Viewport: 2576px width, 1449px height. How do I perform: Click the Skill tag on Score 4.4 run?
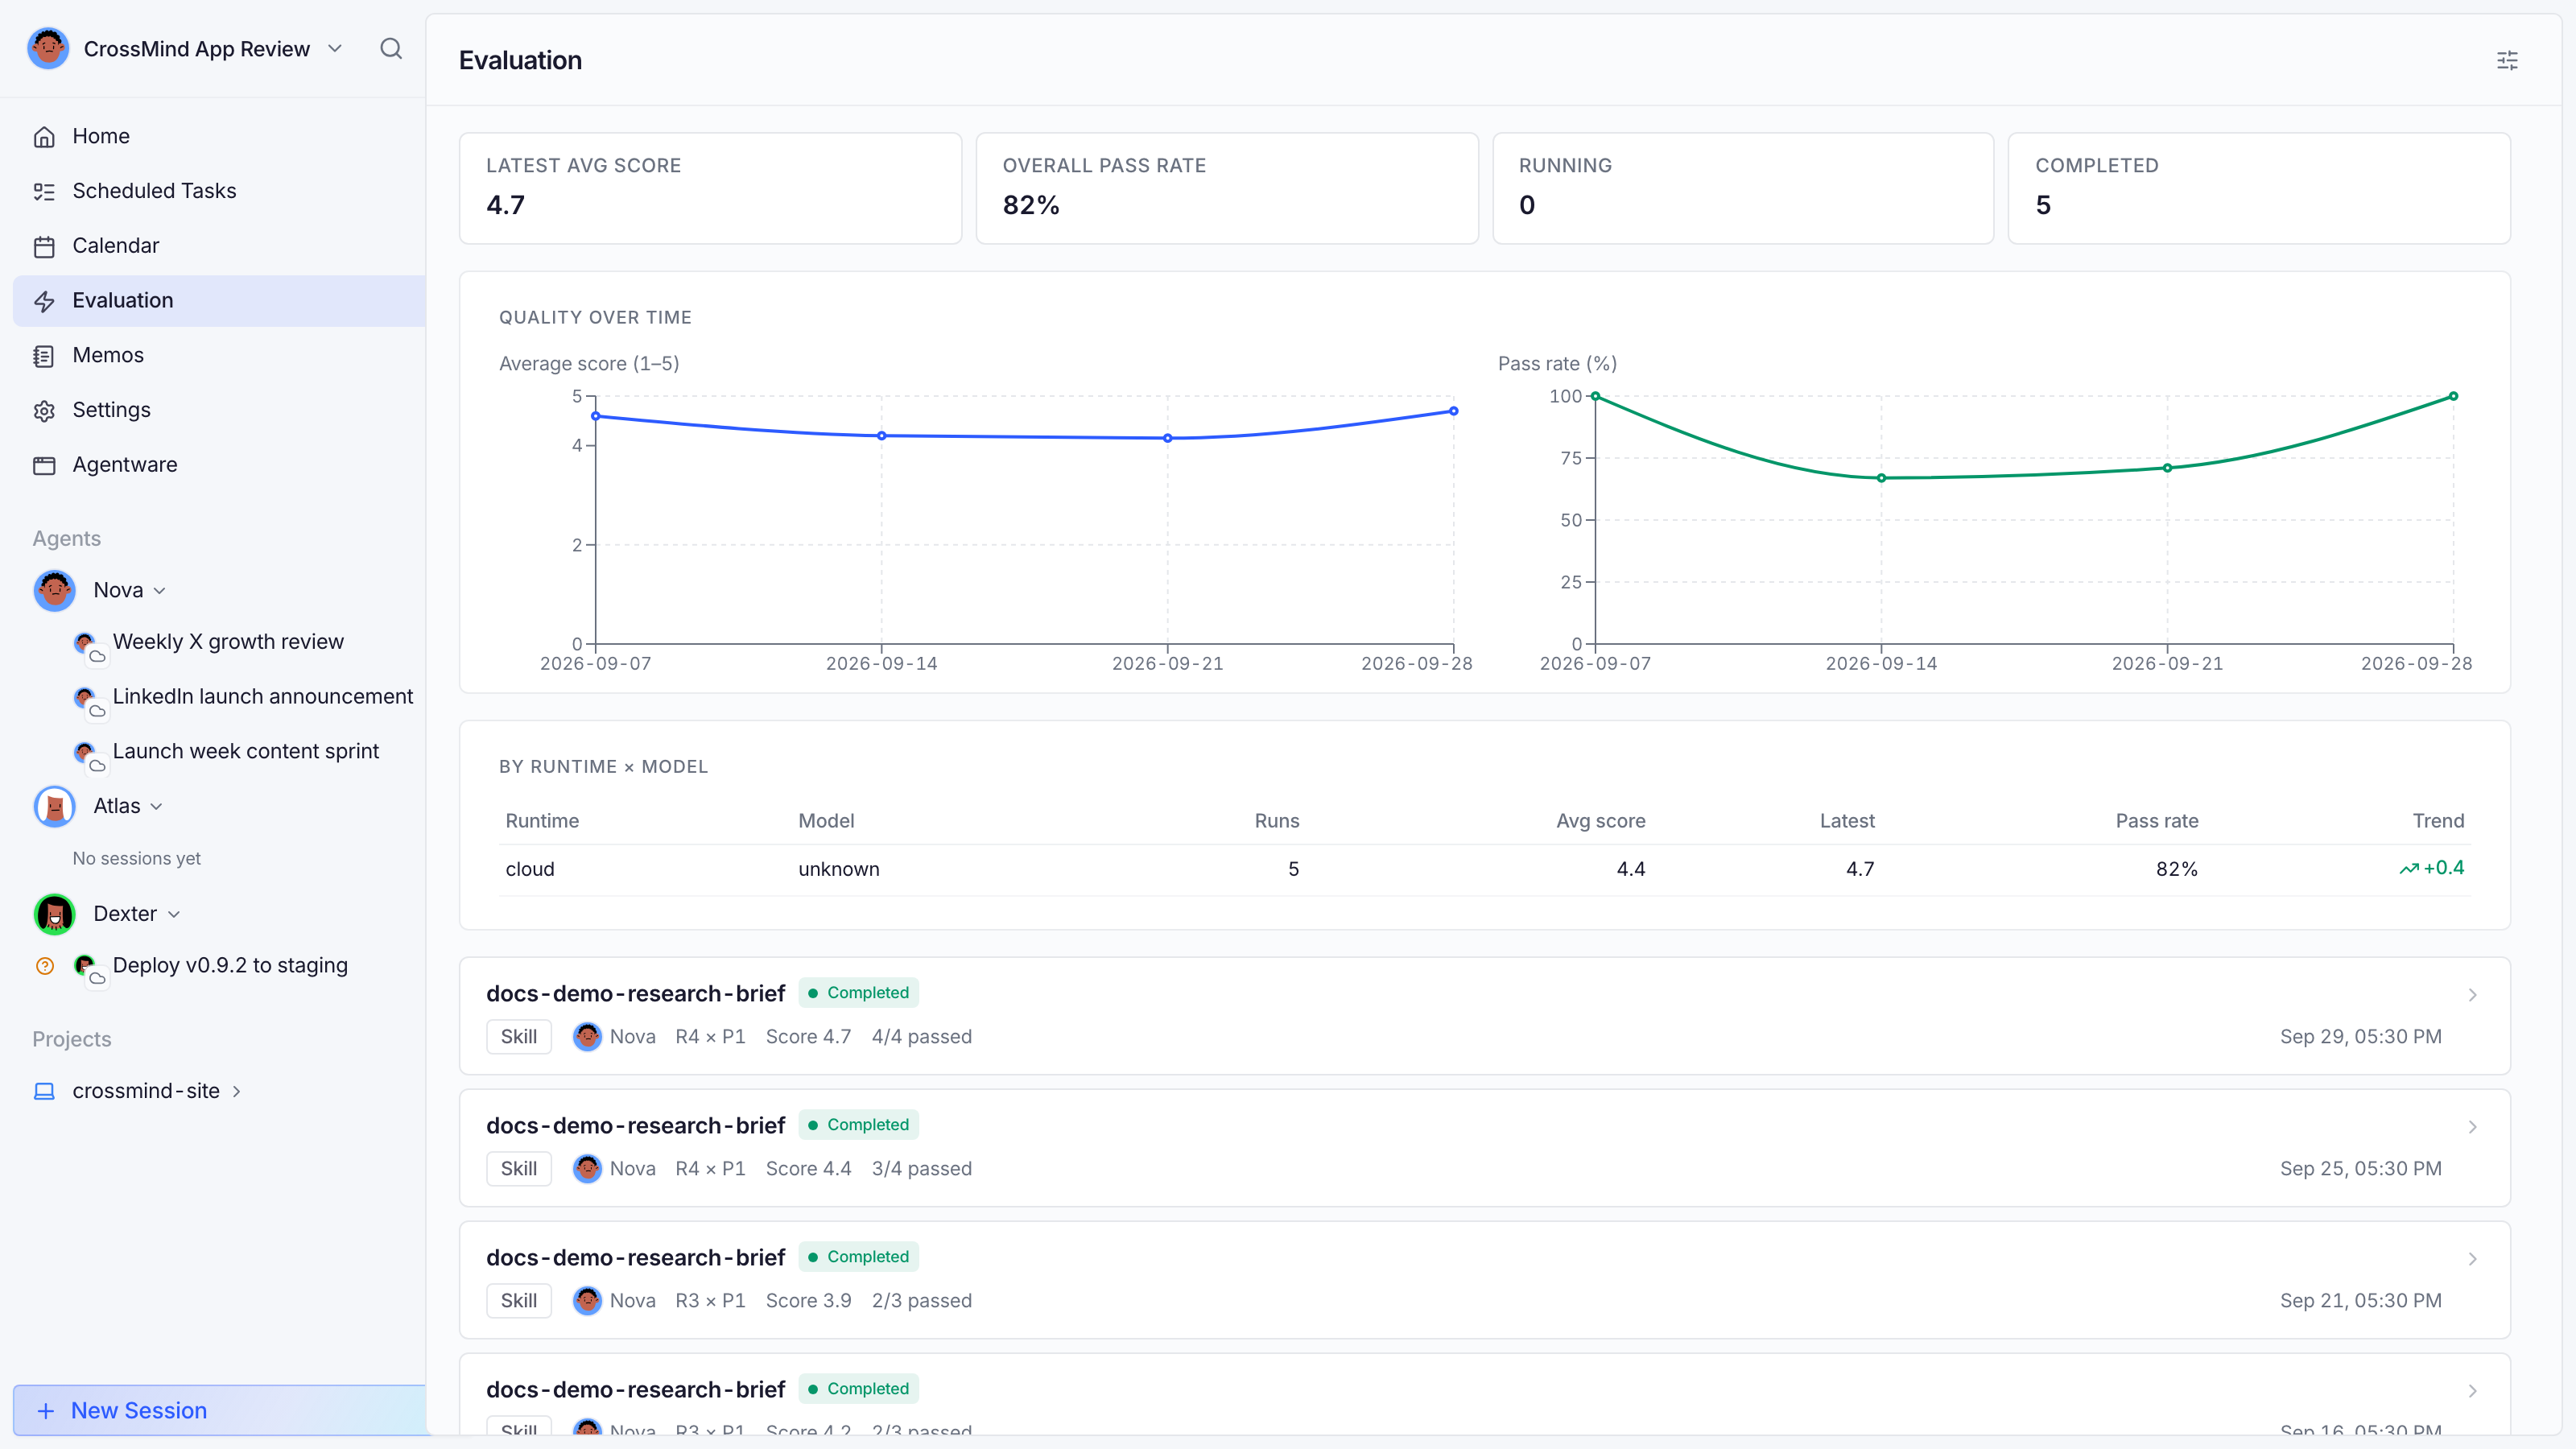click(519, 1169)
